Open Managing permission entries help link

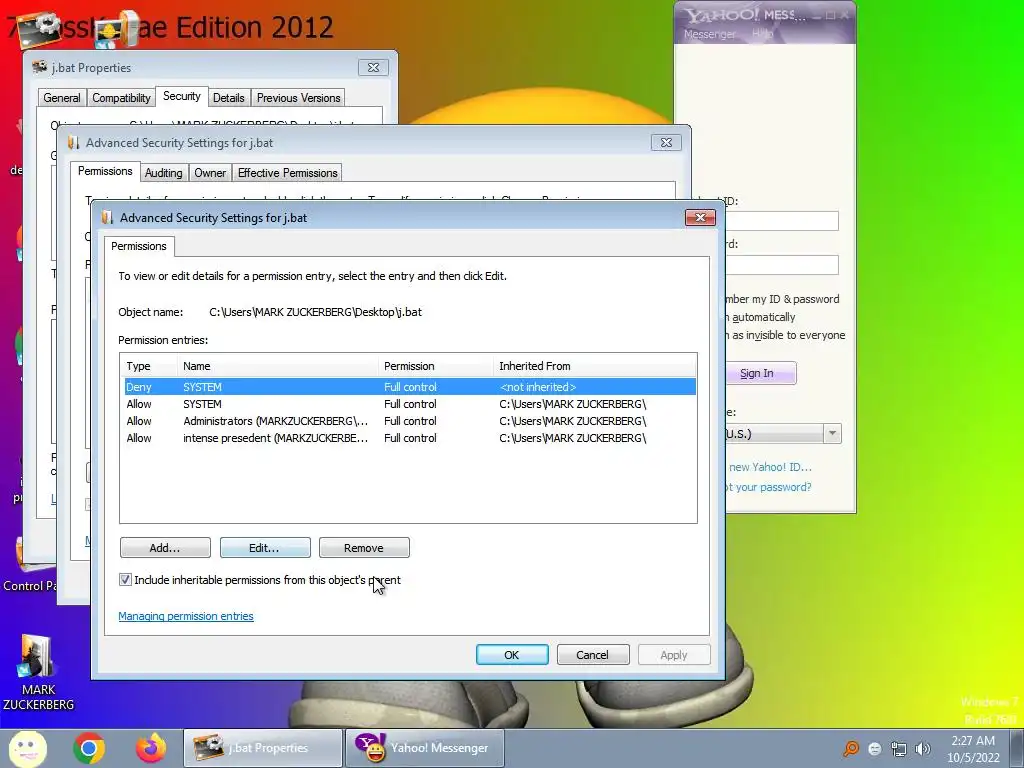[185, 616]
